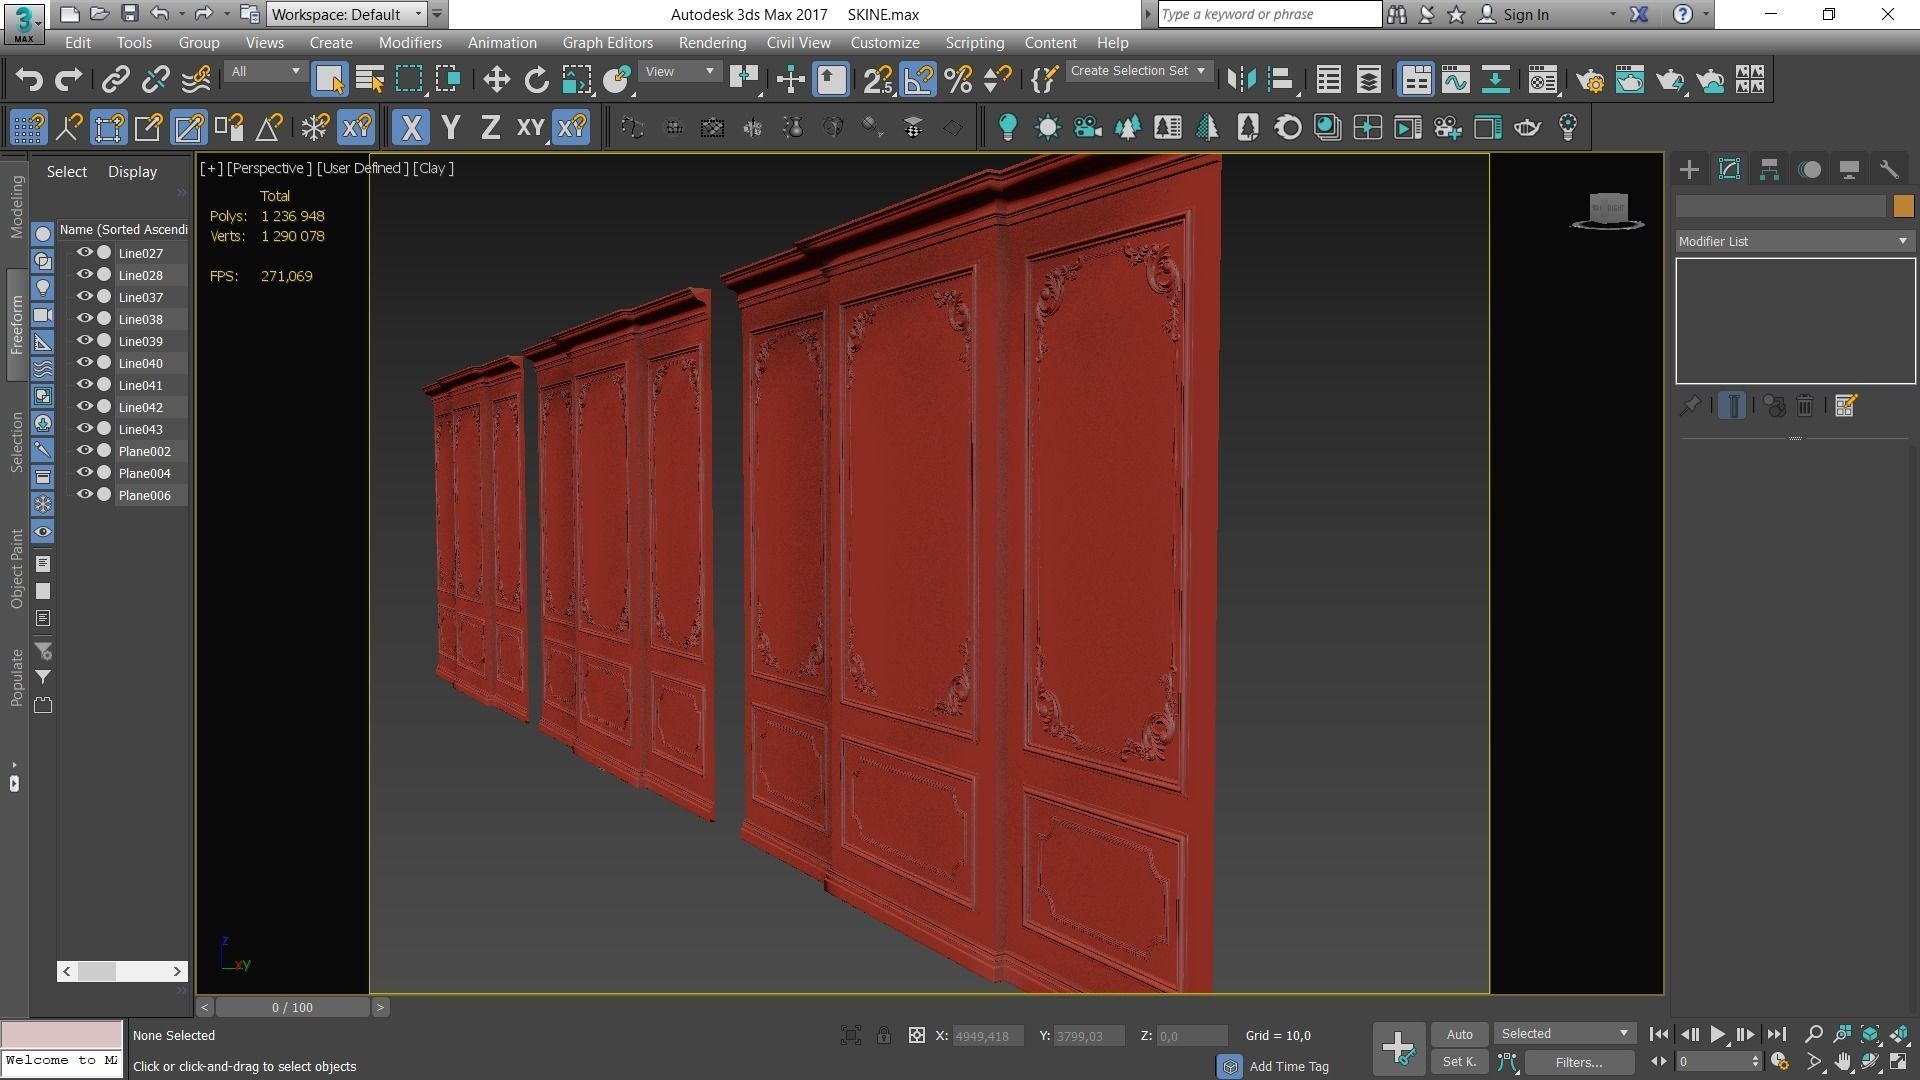1920x1080 pixels.
Task: Hide Line027 using its eye icon
Action: tap(85, 253)
